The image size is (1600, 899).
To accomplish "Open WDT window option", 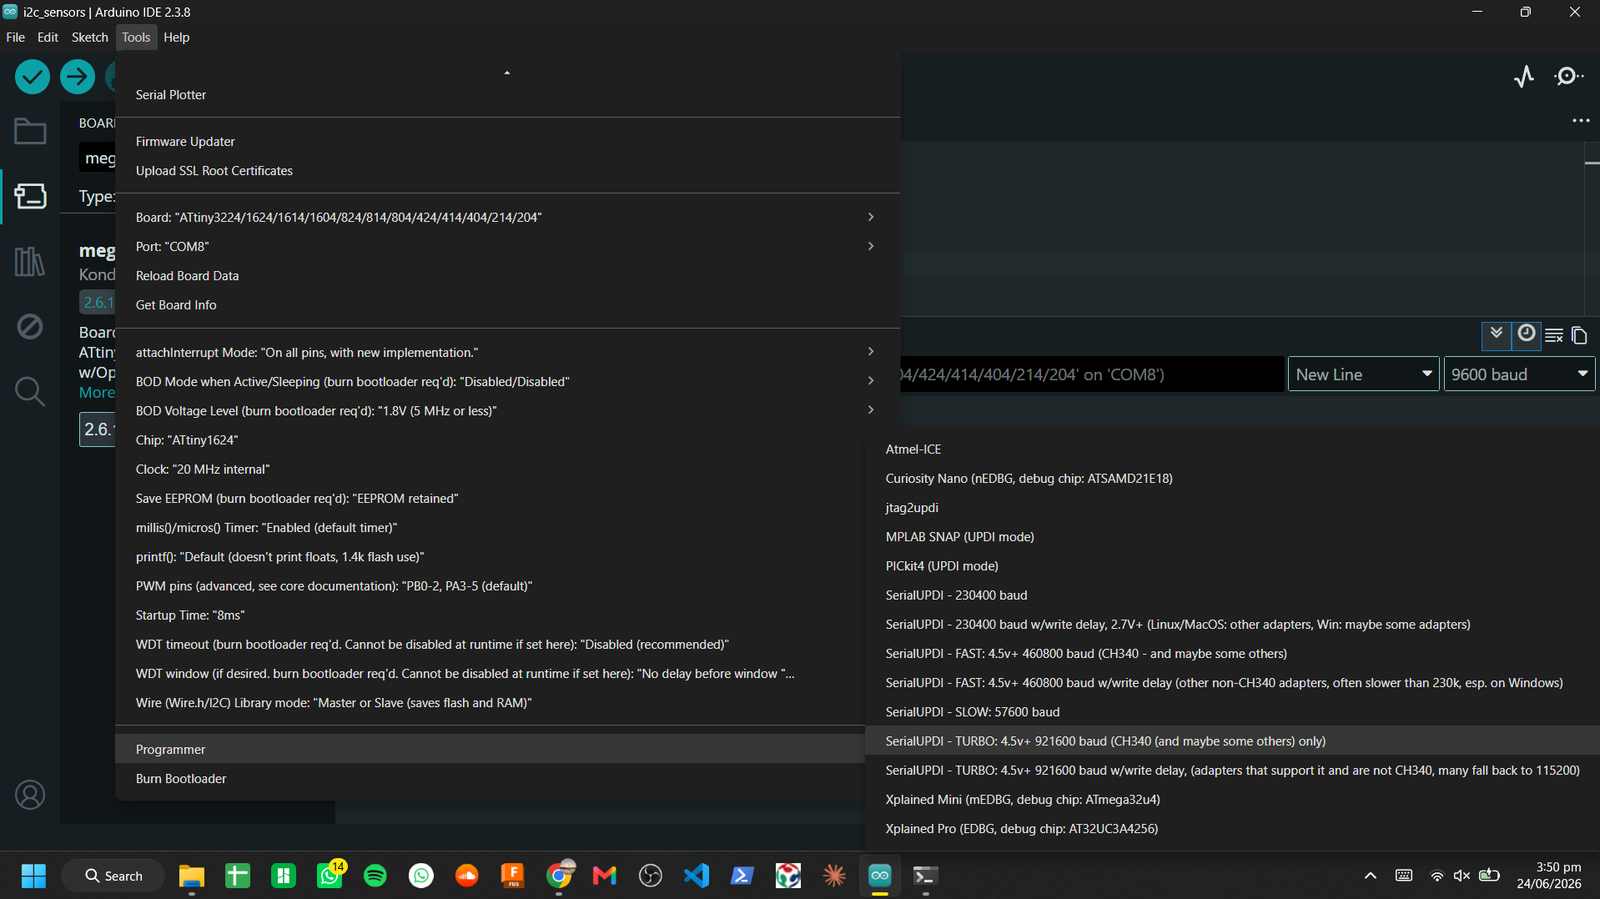I will (x=490, y=674).
